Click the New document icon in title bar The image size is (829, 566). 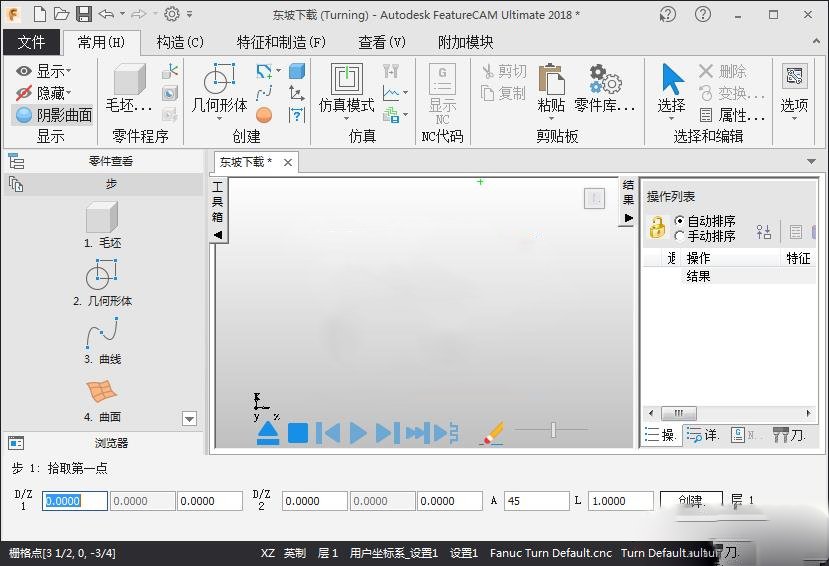click(x=40, y=14)
